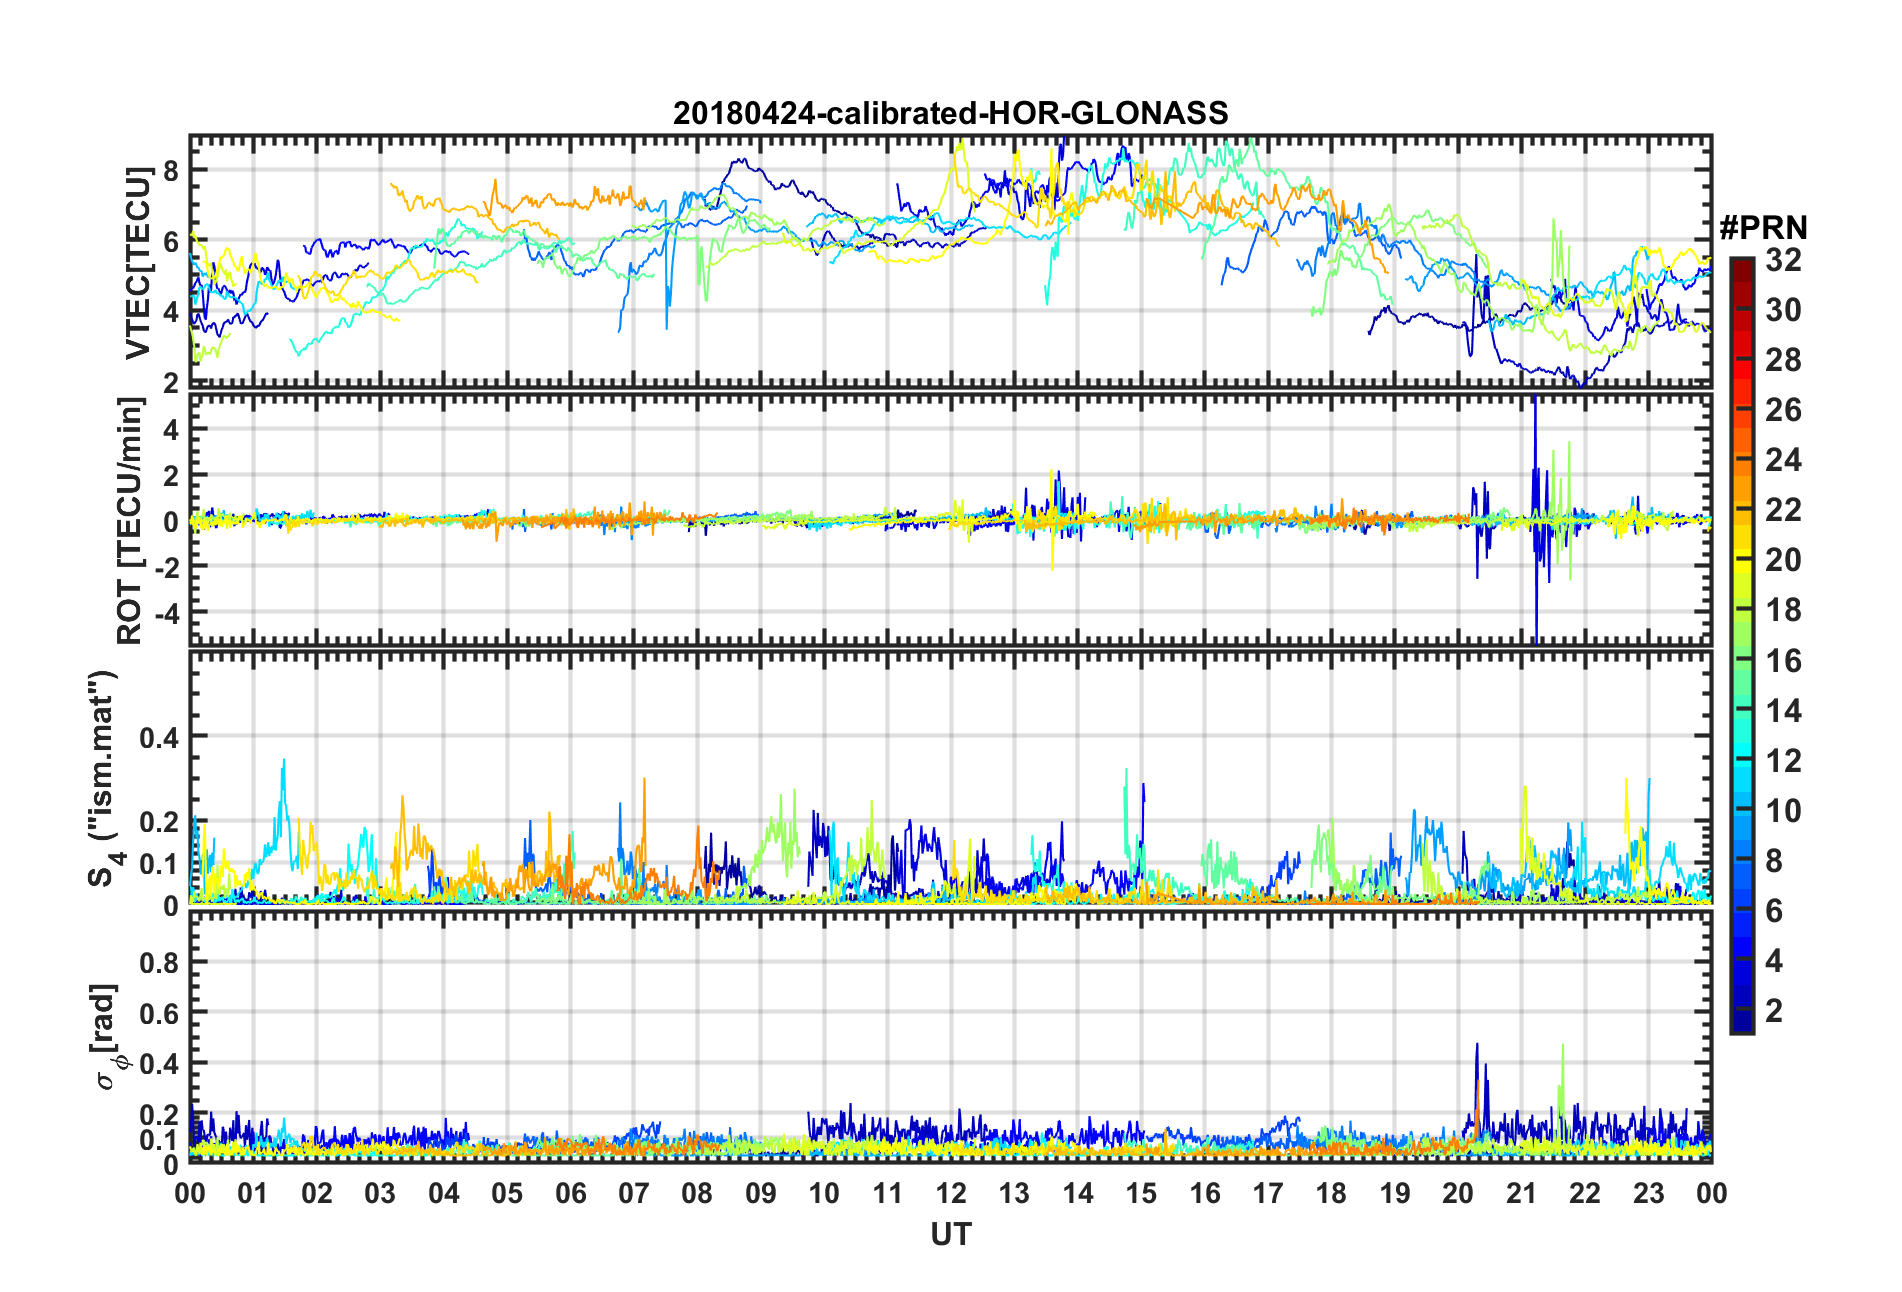The height and width of the screenshot is (1292, 1902).
Task: Click VTEC axis tick label 6
Action: click(x=171, y=241)
